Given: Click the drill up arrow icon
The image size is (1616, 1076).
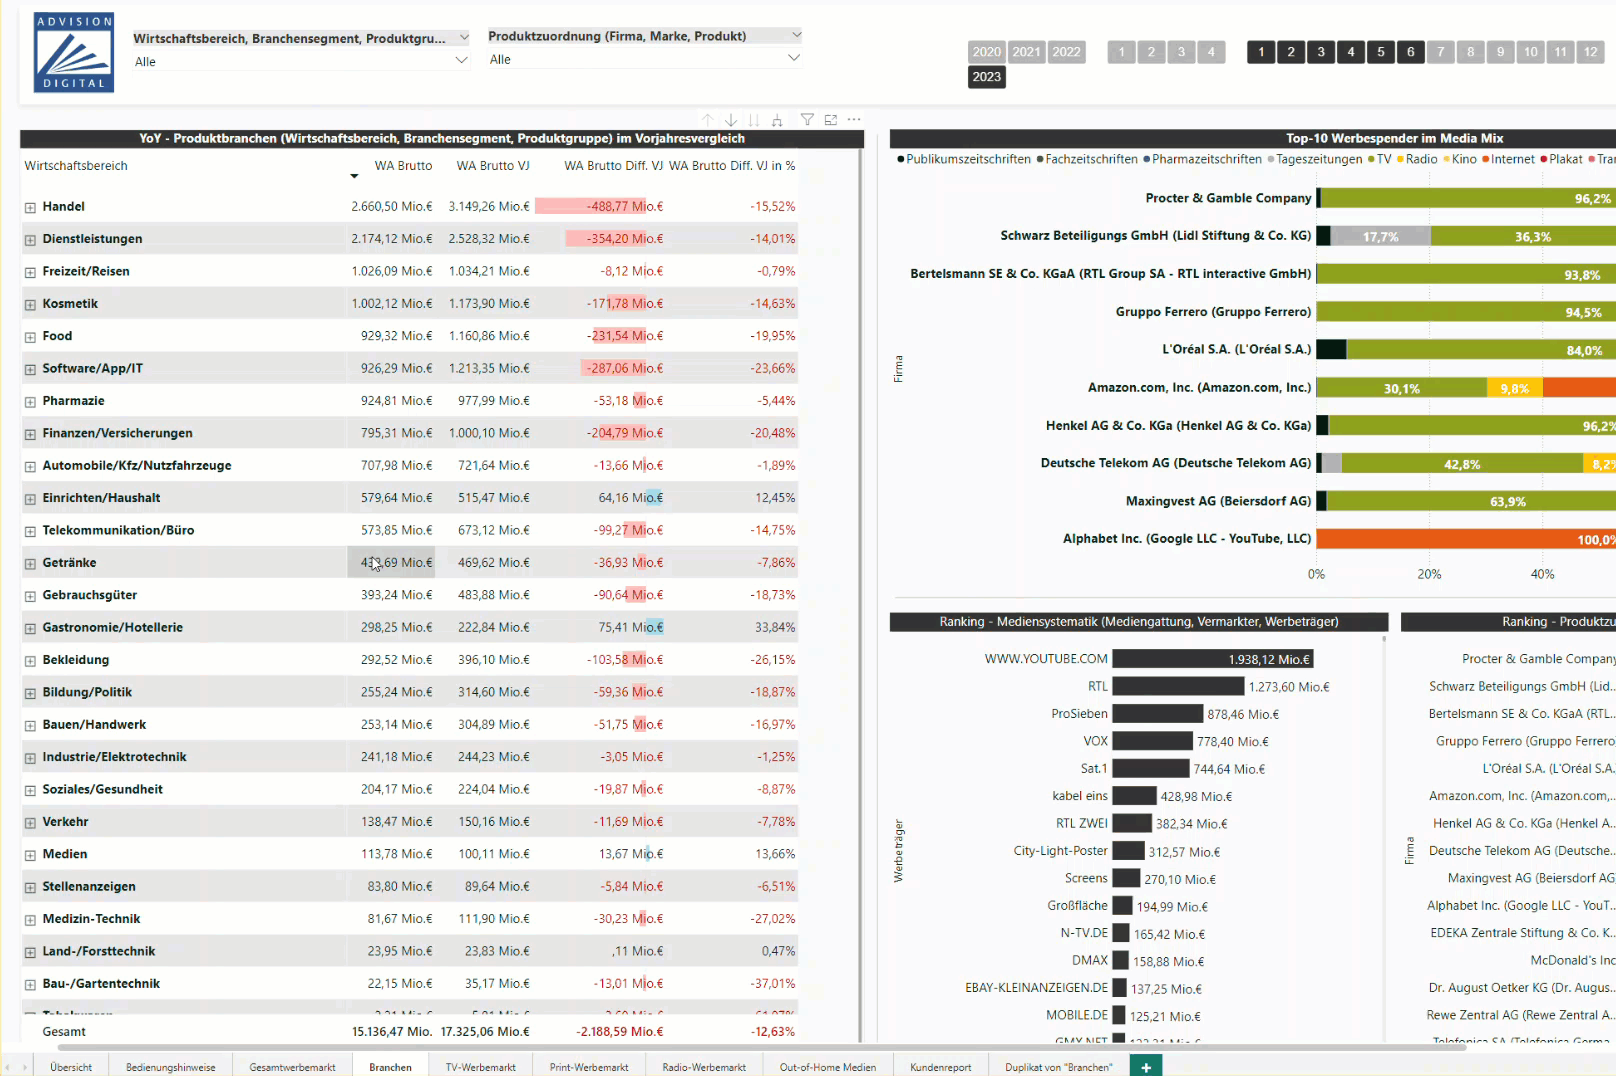Looking at the screenshot, I should coord(708,120).
